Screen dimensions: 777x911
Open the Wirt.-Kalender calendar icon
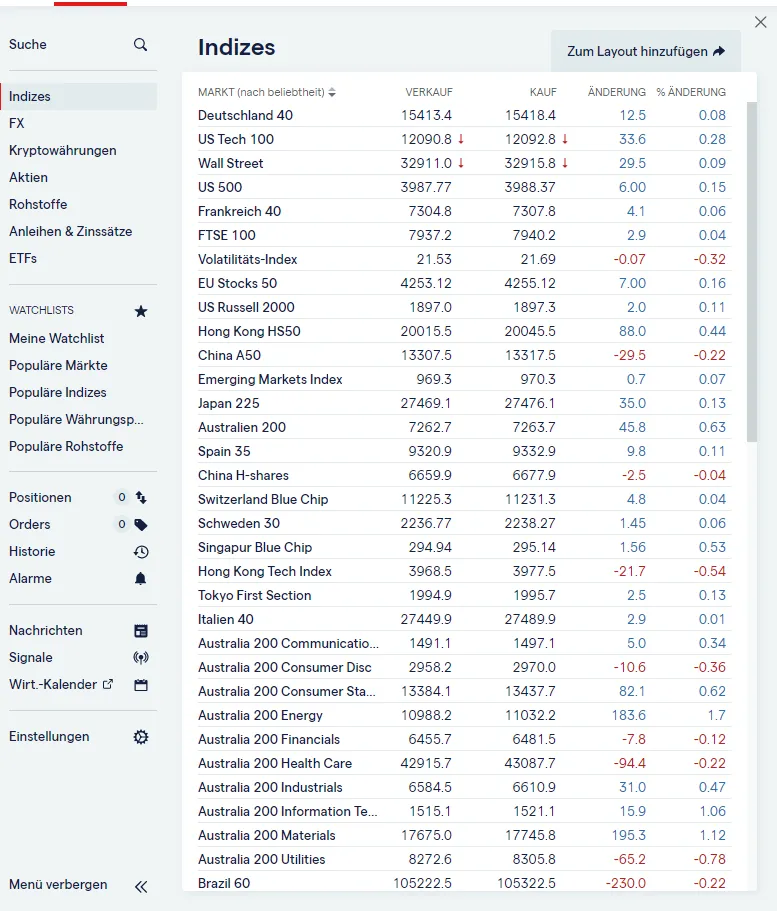tap(141, 685)
